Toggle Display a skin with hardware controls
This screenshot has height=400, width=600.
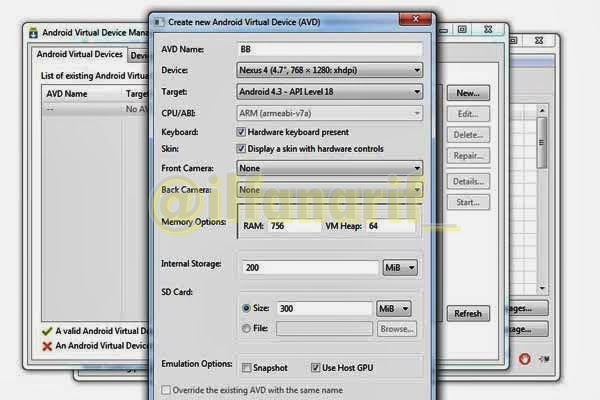241,149
